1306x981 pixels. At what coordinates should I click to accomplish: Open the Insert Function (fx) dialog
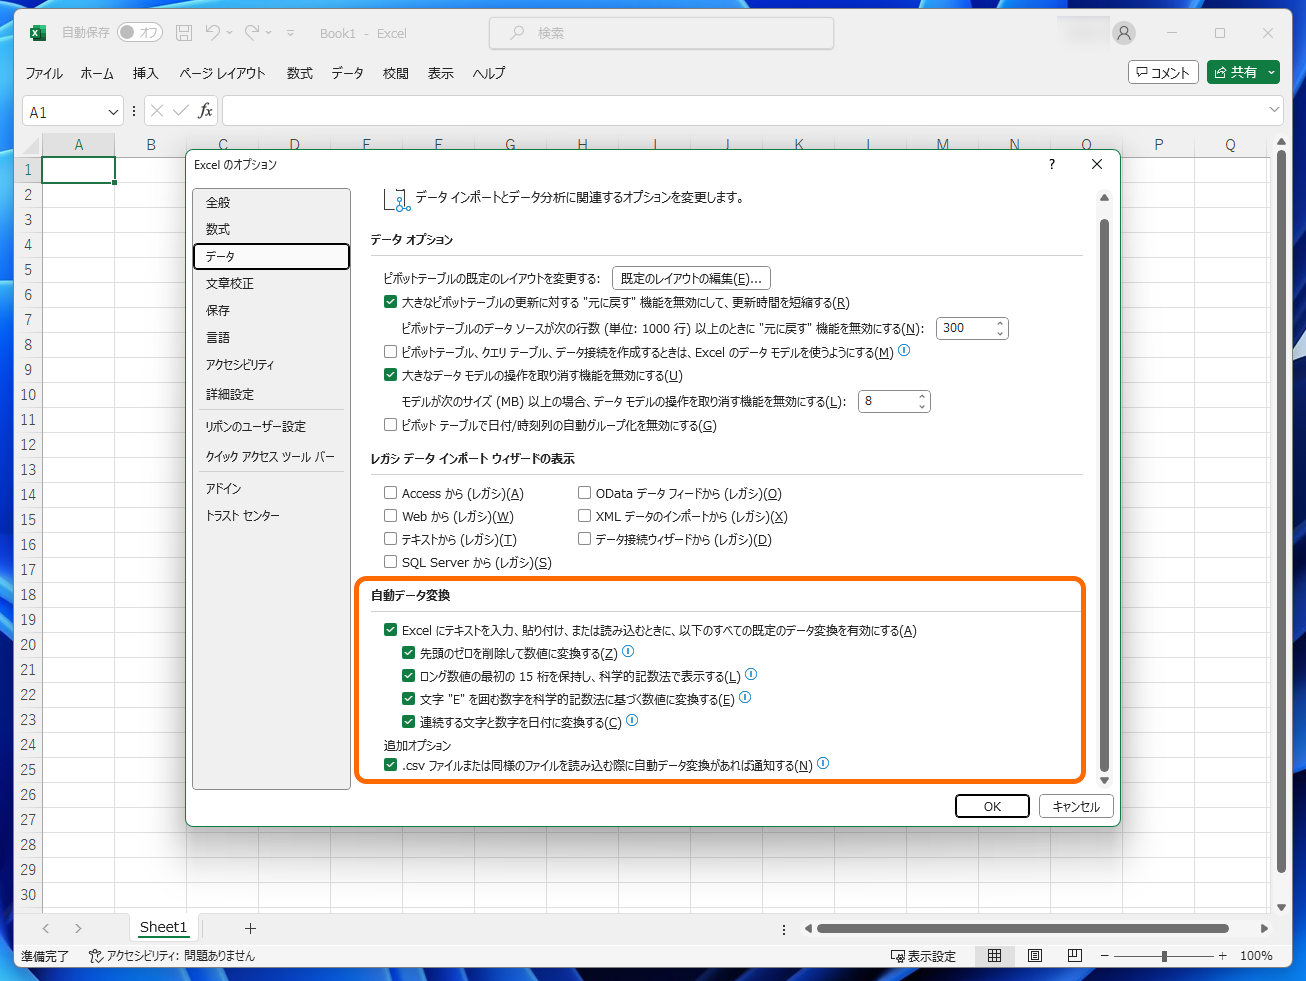[x=204, y=110]
